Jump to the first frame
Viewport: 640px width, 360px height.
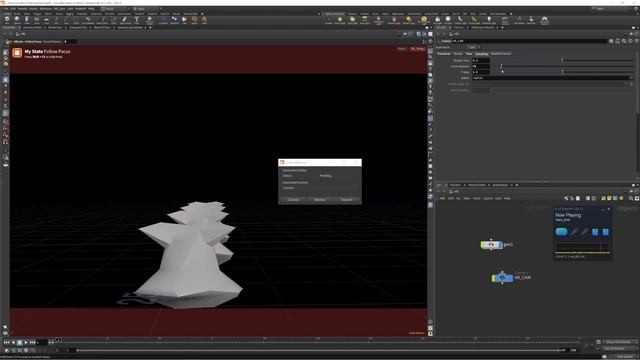click(6, 342)
